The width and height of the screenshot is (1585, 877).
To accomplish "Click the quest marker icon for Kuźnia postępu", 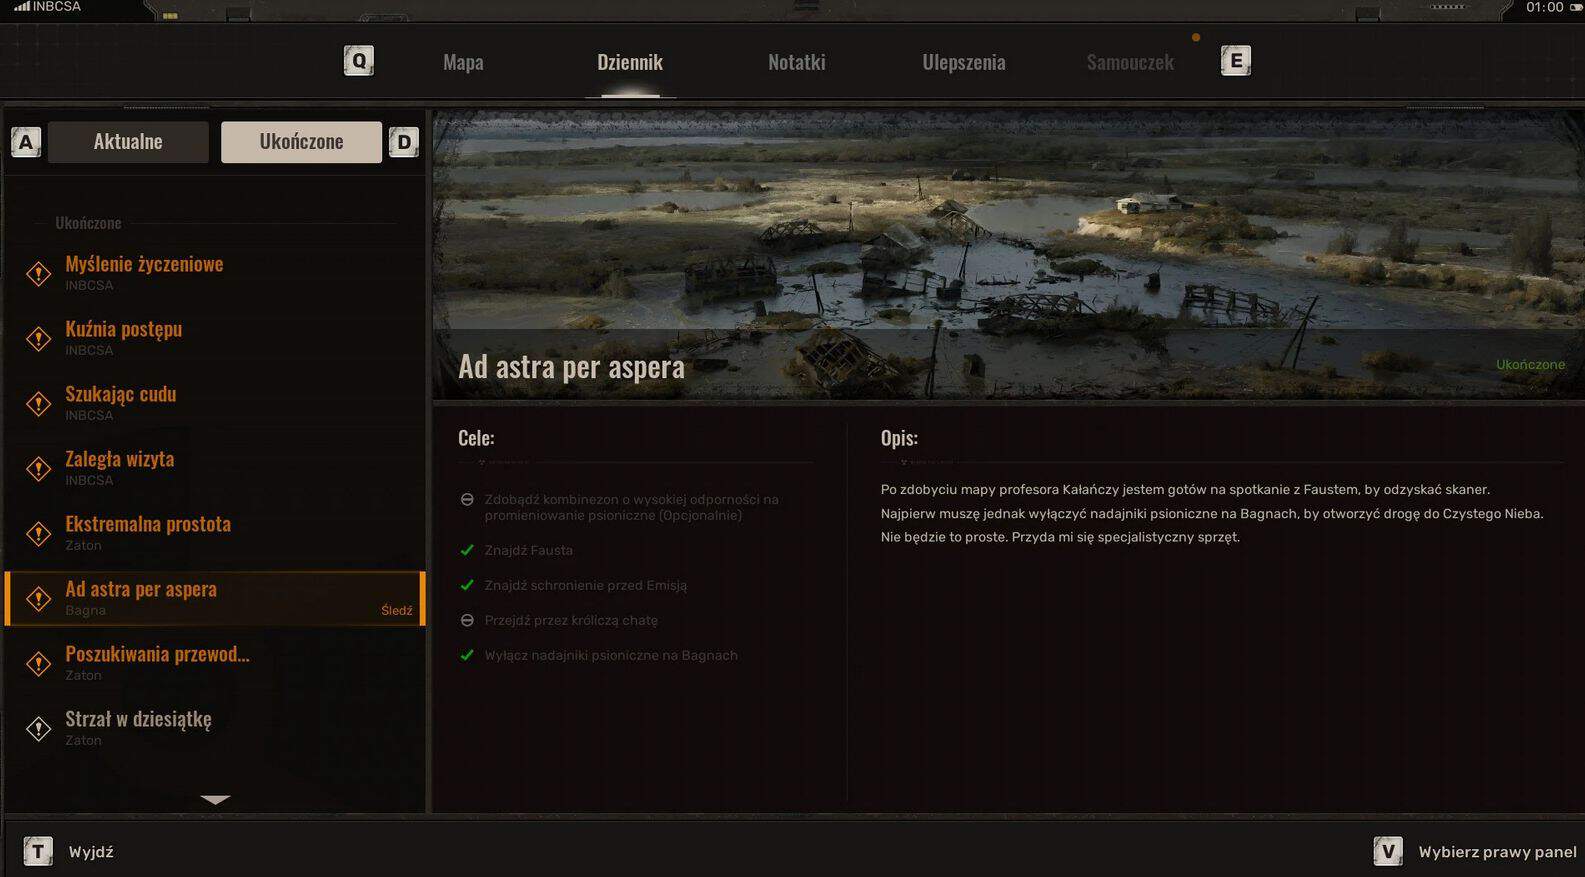I will pos(38,338).
